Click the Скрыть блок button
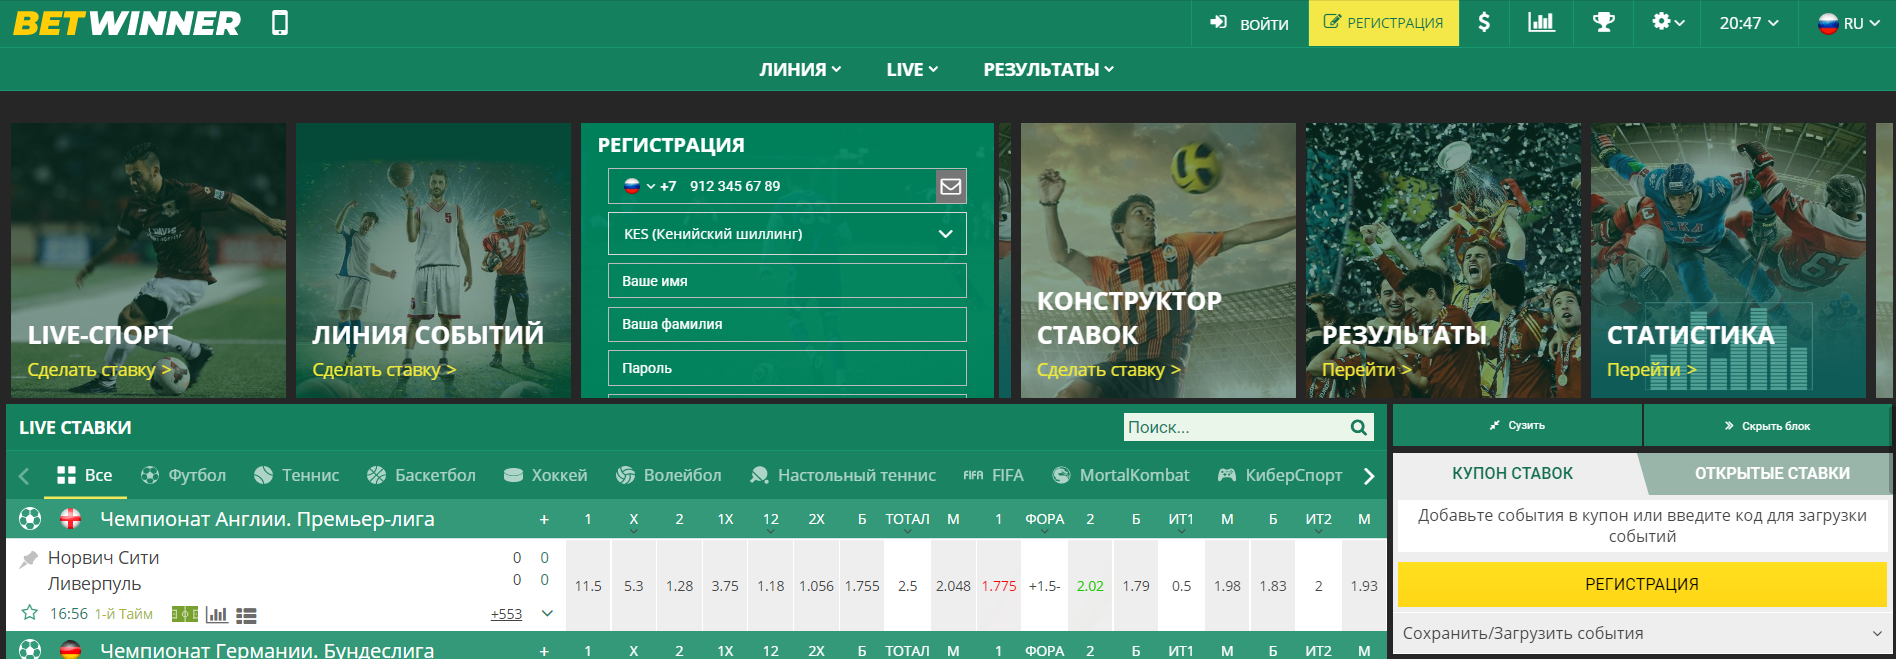Image resolution: width=1896 pixels, height=659 pixels. [1767, 426]
